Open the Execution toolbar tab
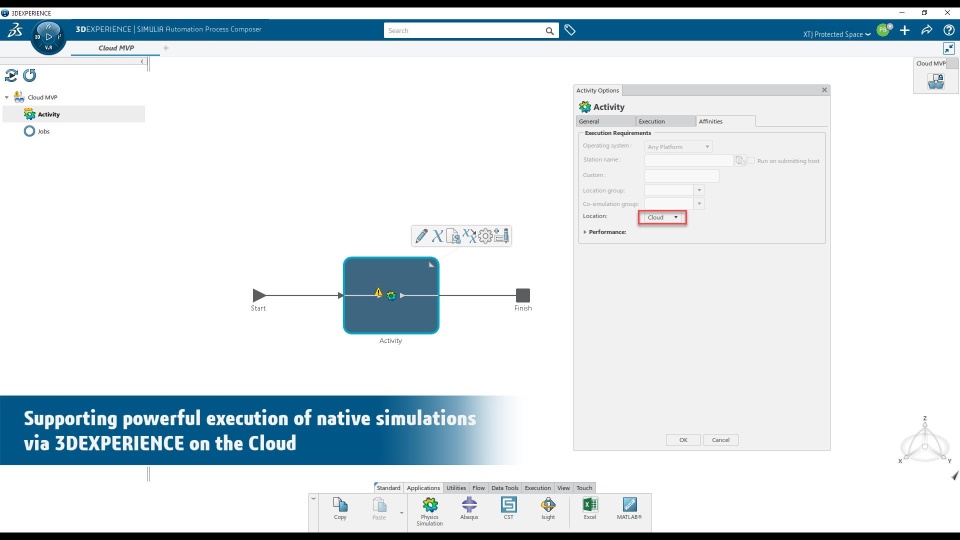 (538, 488)
